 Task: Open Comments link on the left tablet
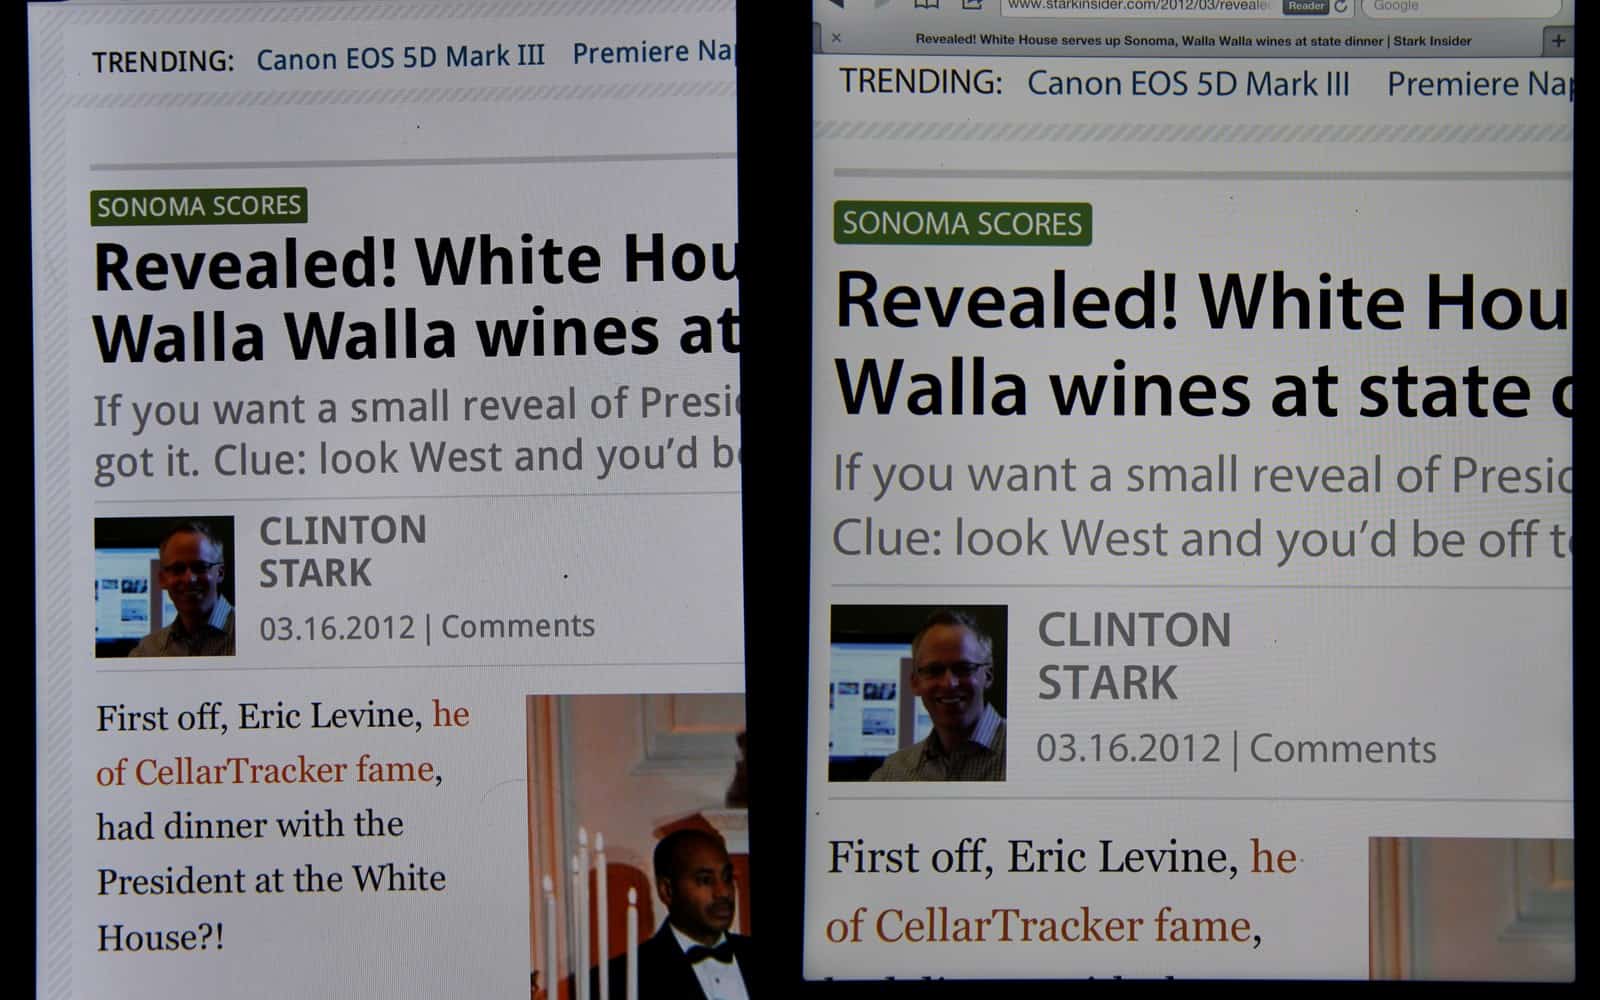tap(518, 626)
